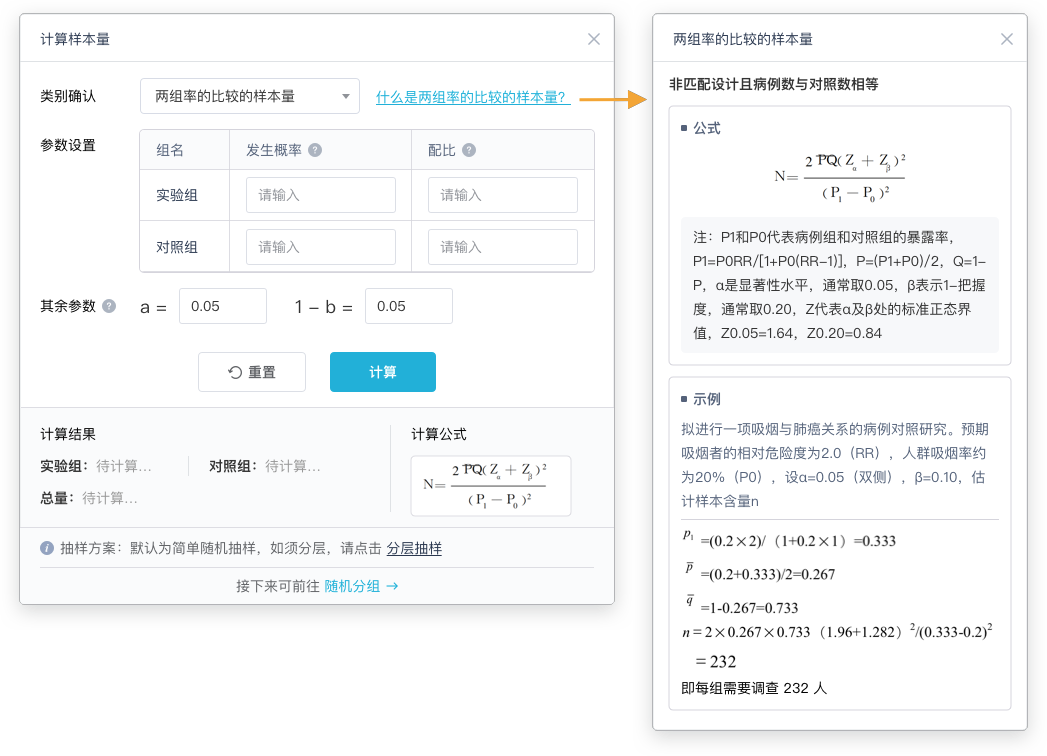The width and height of the screenshot is (1047, 756).
Task: Click the blue 计算 button
Action: [x=383, y=372]
